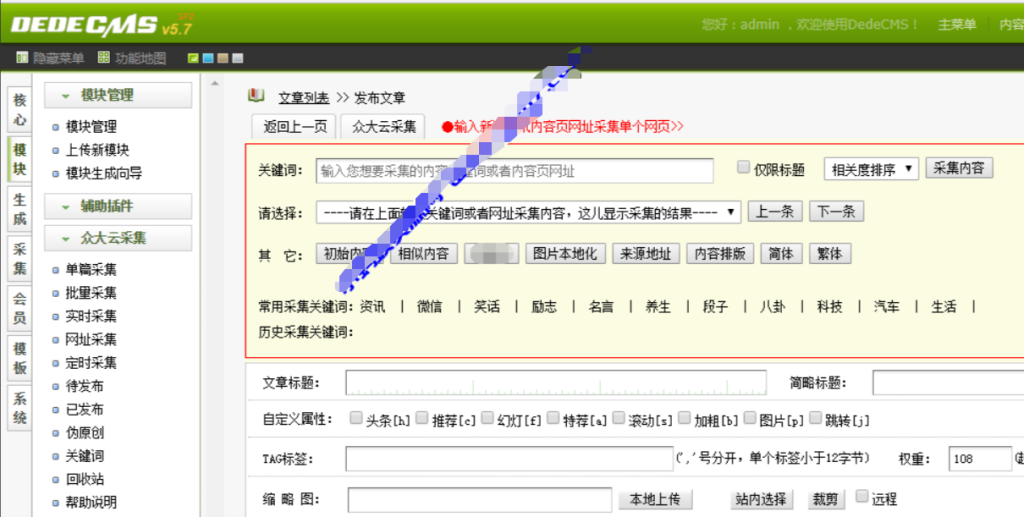1024x517 pixels.
Task: Open the 模块 sidebar tab
Action: (20, 159)
